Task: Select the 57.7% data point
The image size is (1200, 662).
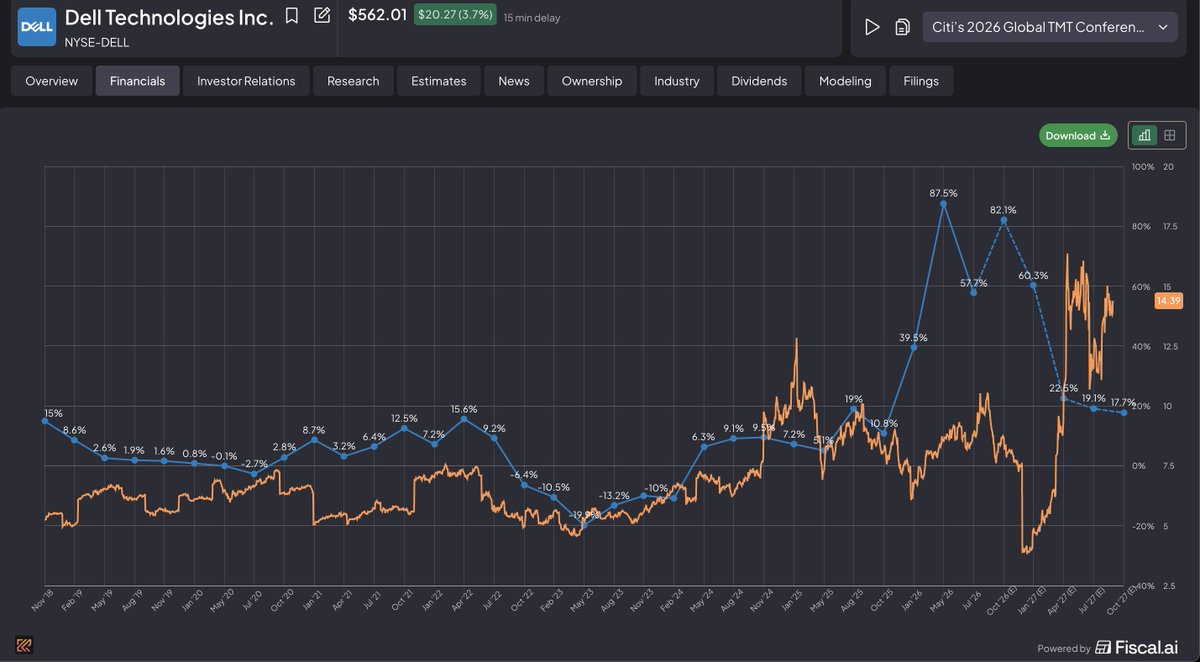Action: click(973, 293)
